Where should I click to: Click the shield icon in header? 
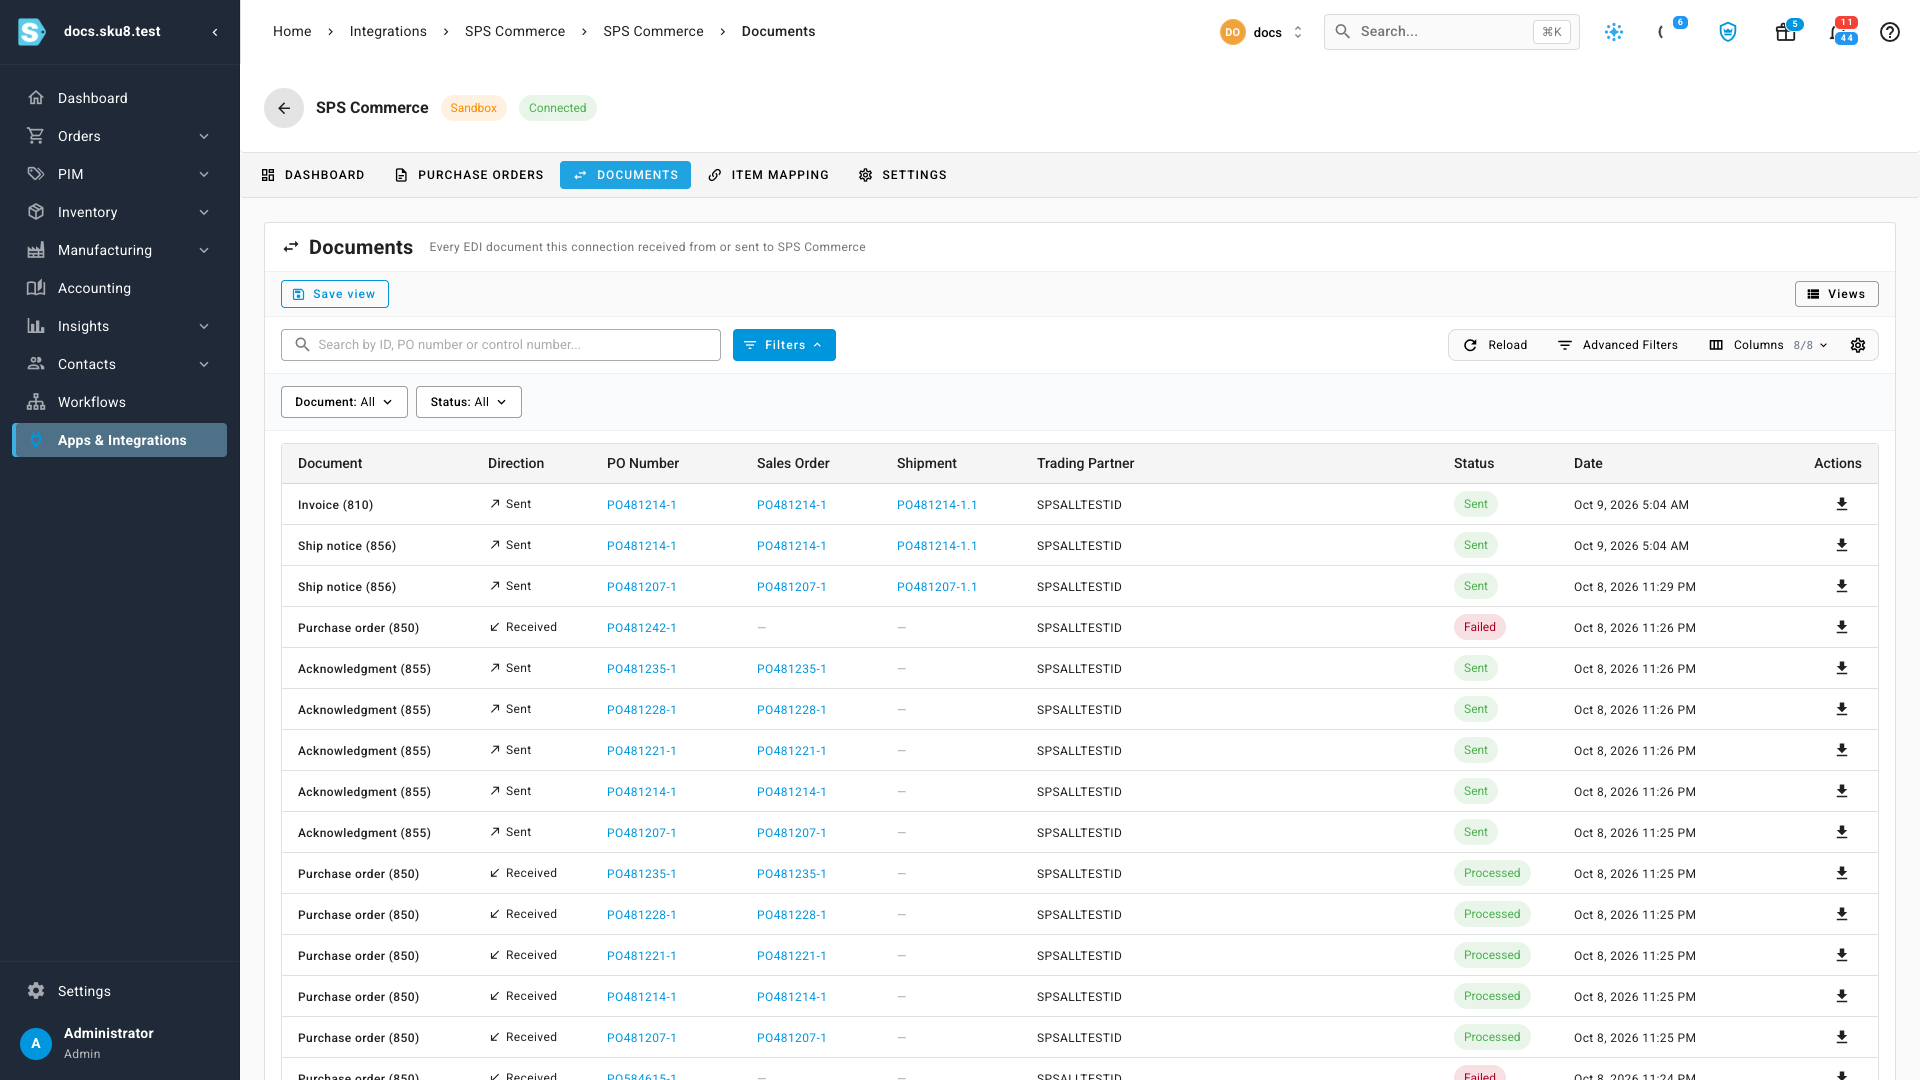(x=1727, y=32)
